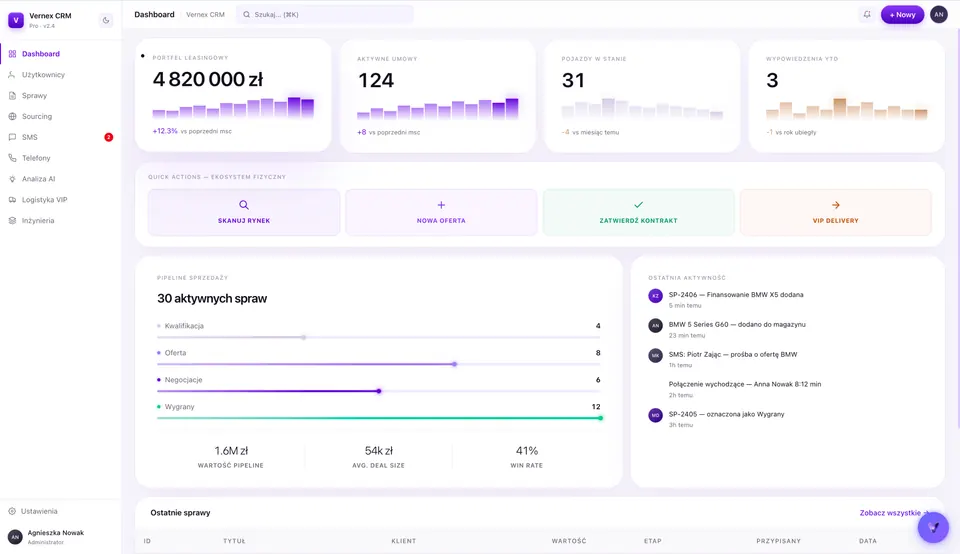960x554 pixels.
Task: Open the Aktywne Umowy card
Action: coord(438,96)
